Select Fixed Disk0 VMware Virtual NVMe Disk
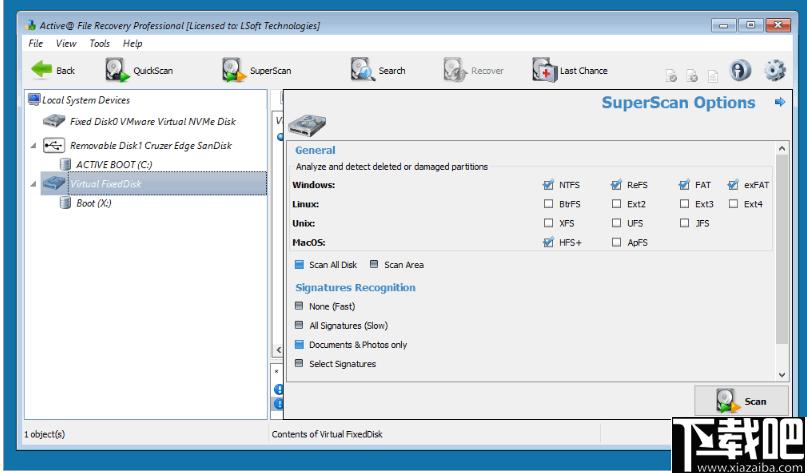807x473 pixels. click(153, 121)
